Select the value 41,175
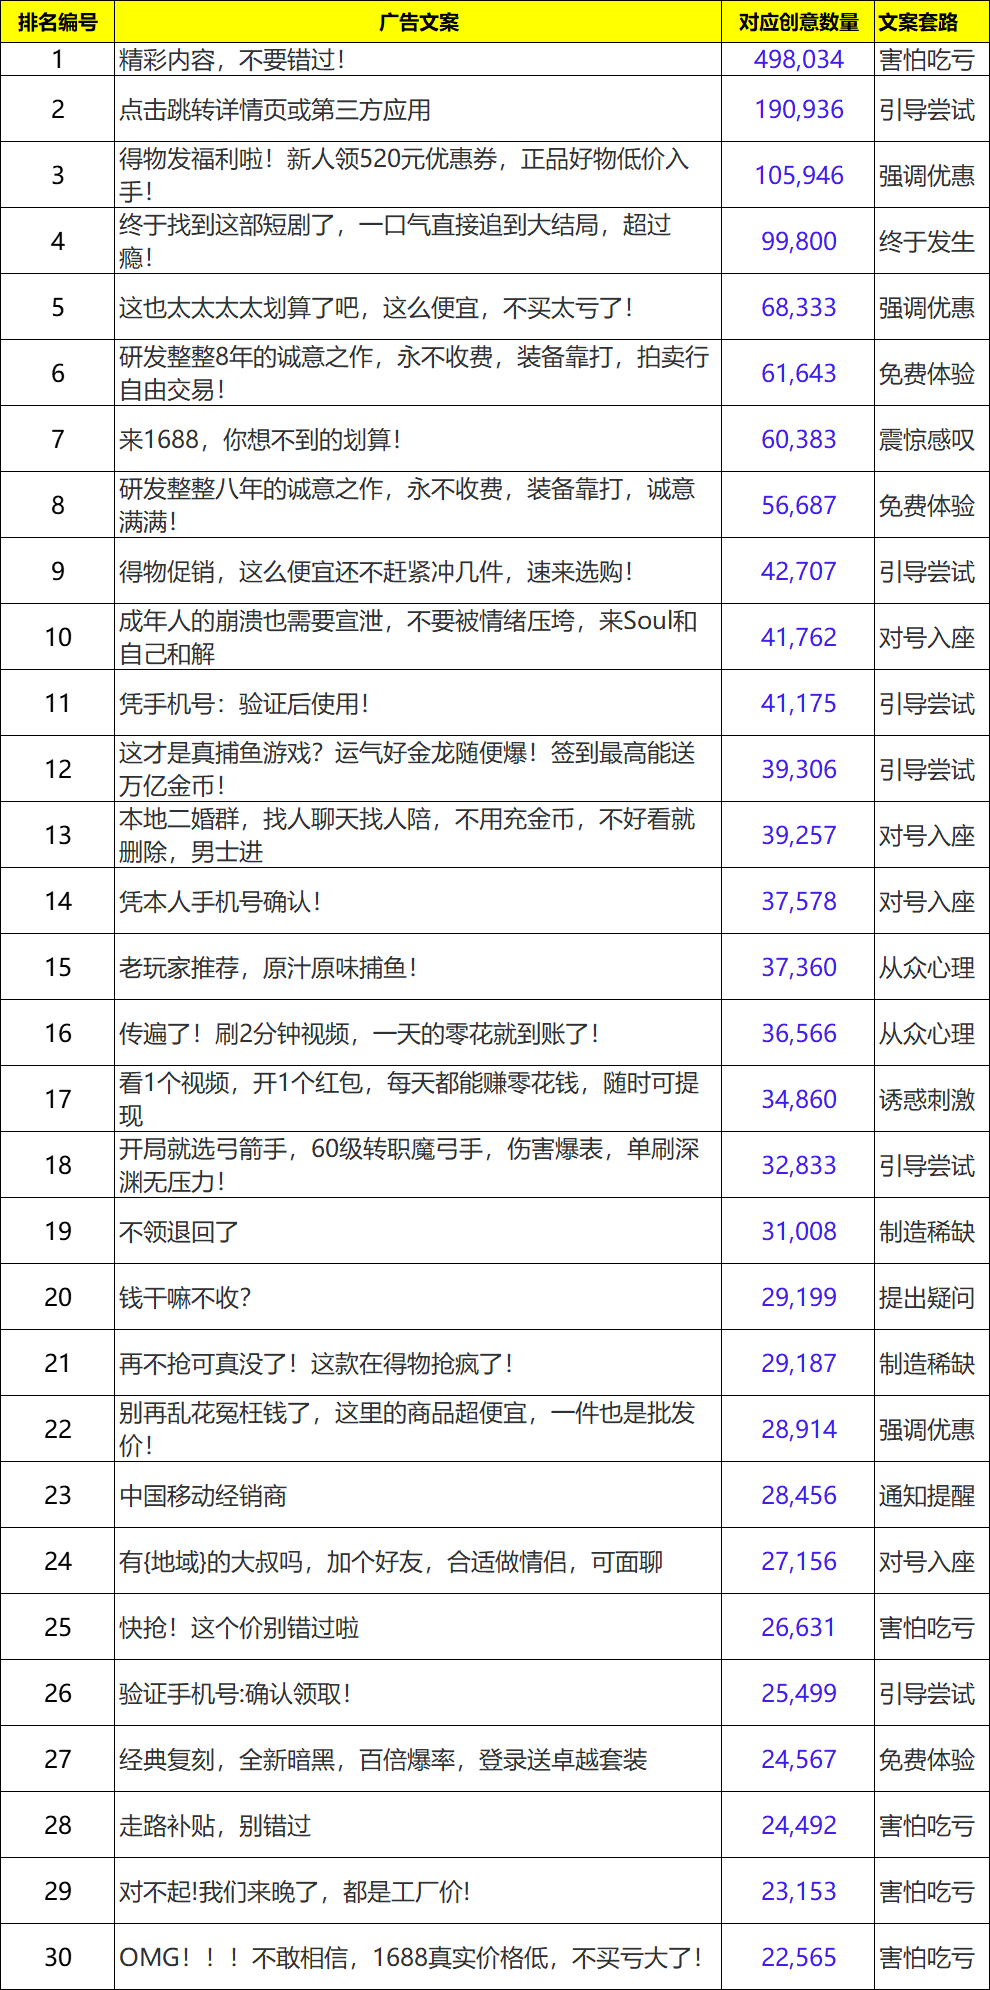Viewport: 990px width, 1990px height. [799, 704]
